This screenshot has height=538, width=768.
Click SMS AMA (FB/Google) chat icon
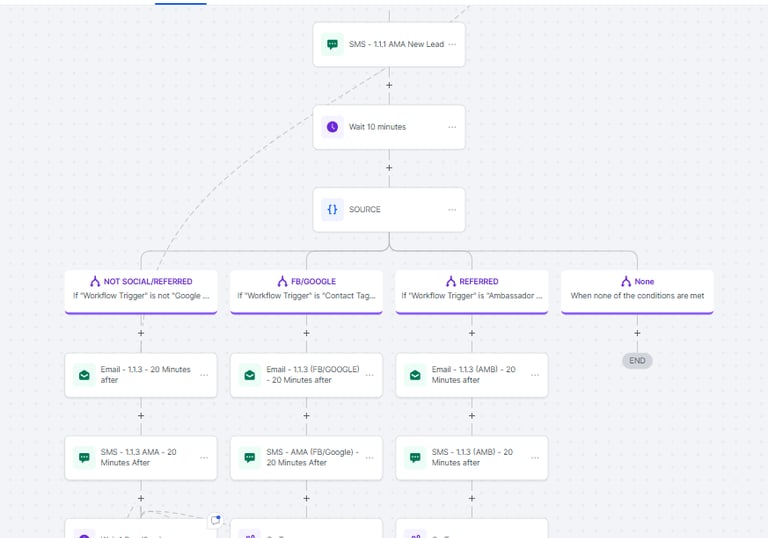tap(250, 458)
